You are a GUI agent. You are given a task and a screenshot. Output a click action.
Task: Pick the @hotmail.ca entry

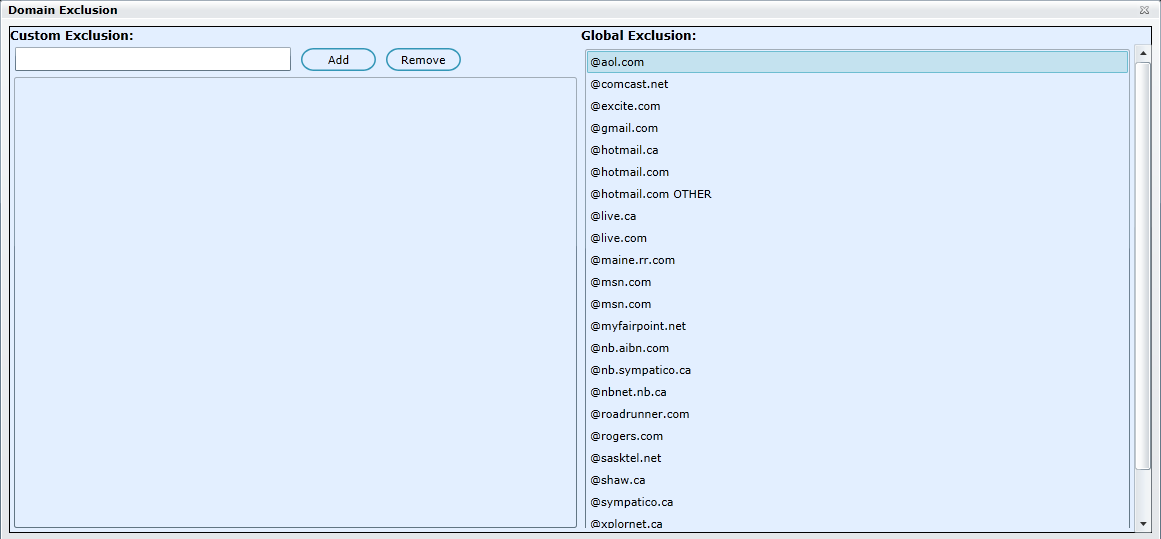(x=624, y=150)
